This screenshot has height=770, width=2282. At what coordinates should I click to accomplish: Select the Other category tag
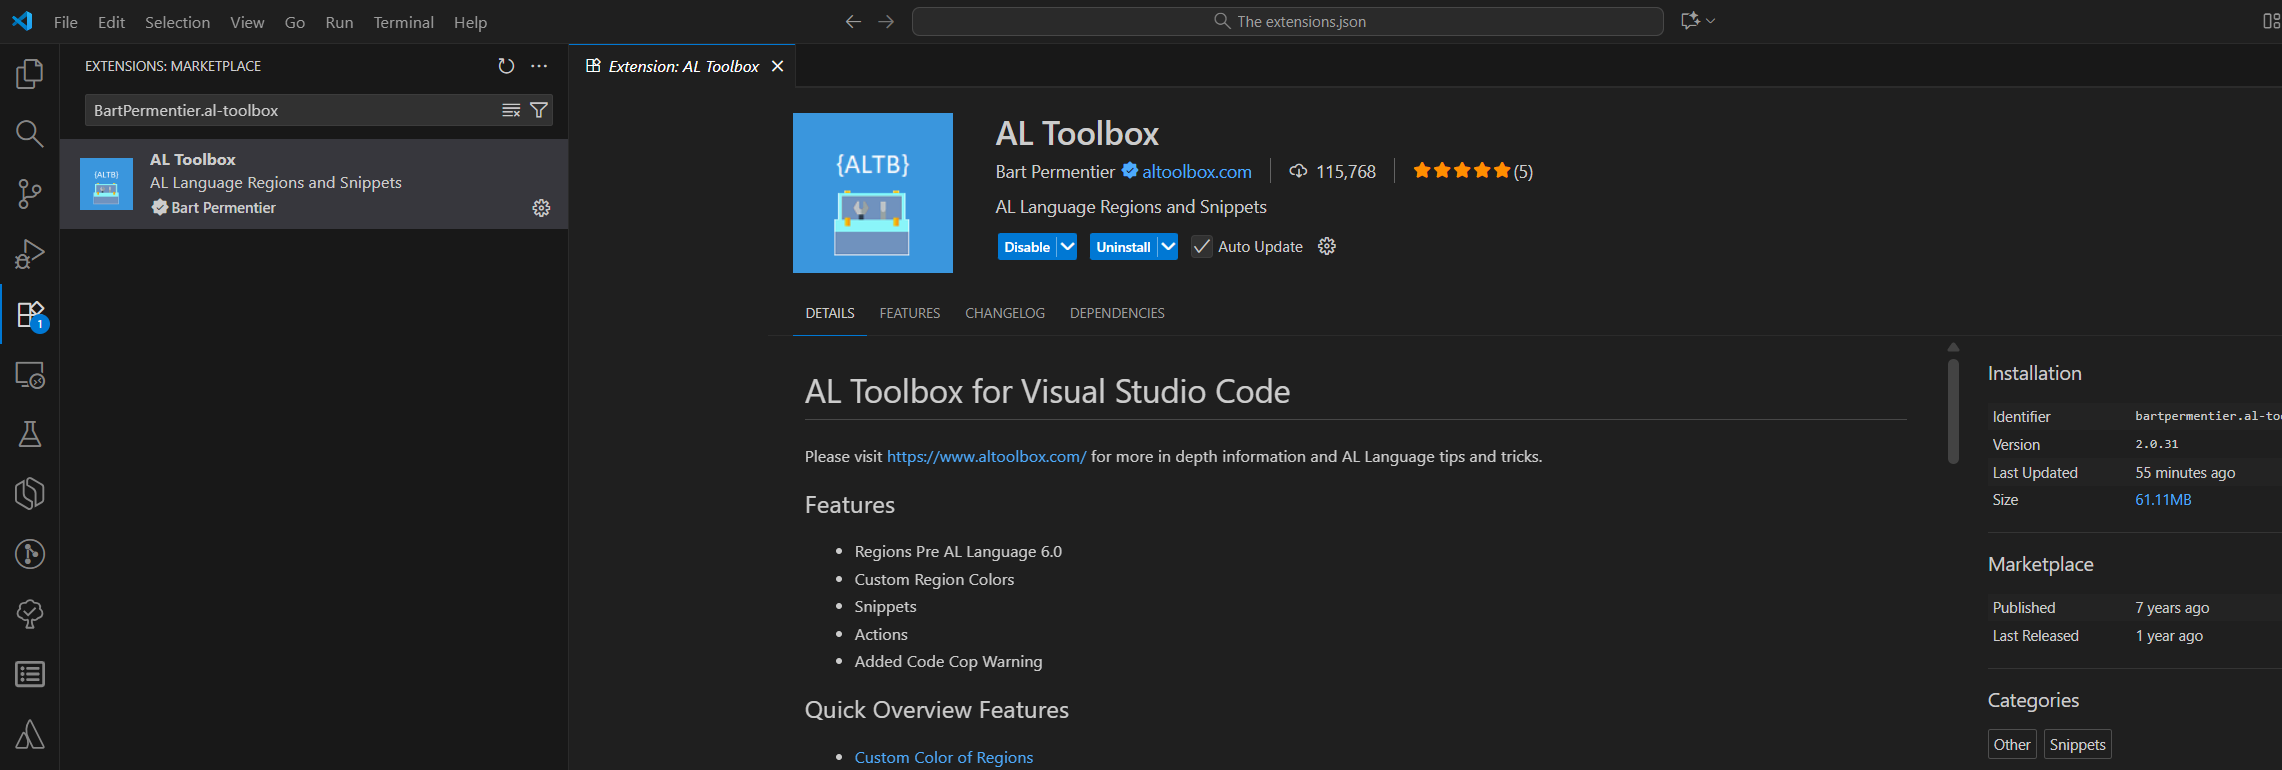tap(2012, 744)
